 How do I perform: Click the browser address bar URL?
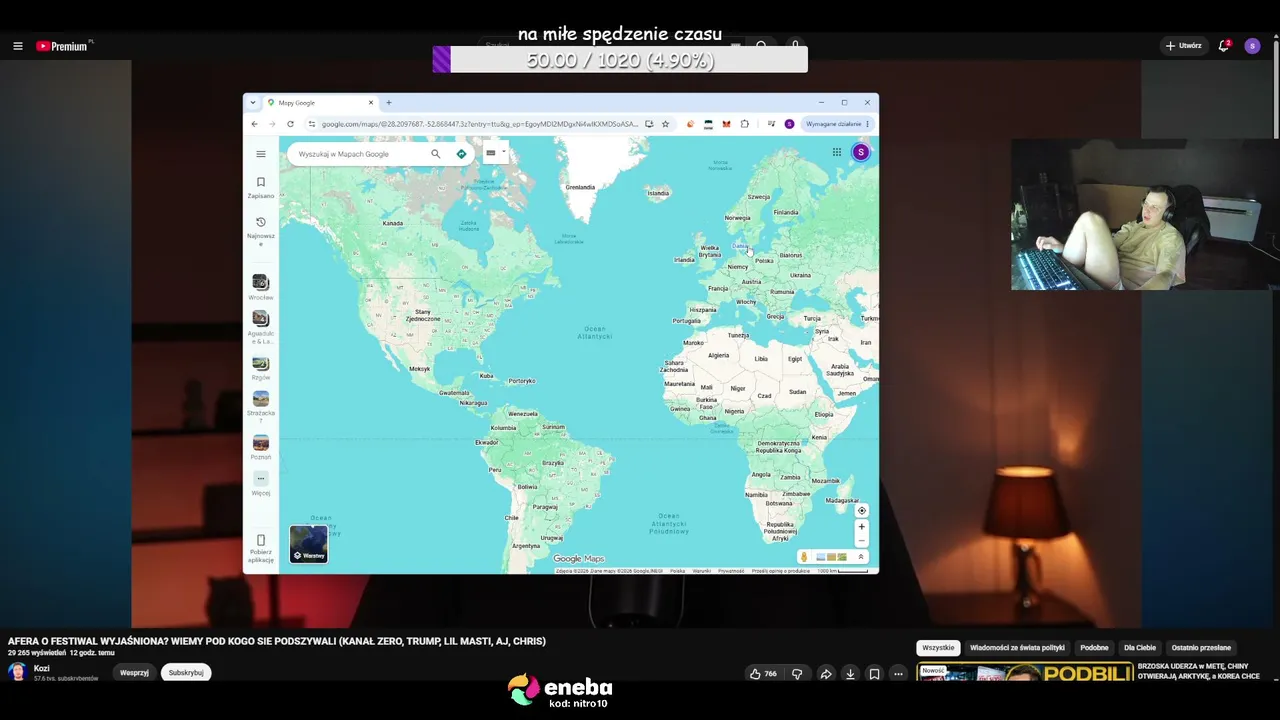[479, 124]
